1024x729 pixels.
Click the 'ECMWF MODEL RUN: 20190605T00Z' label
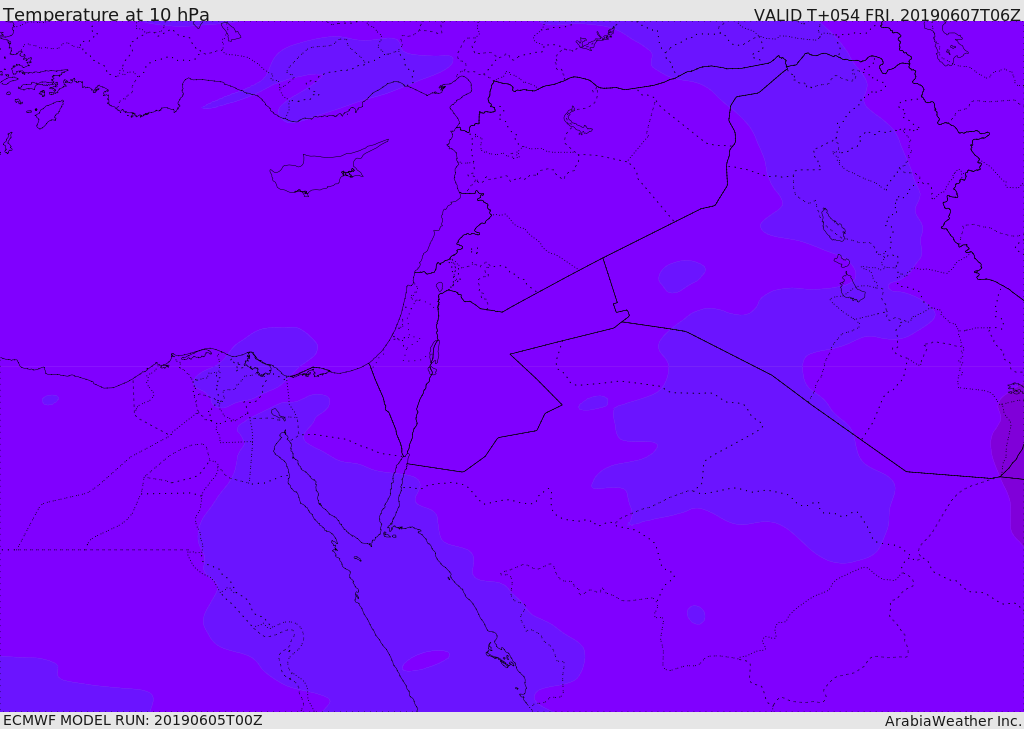pos(133,720)
